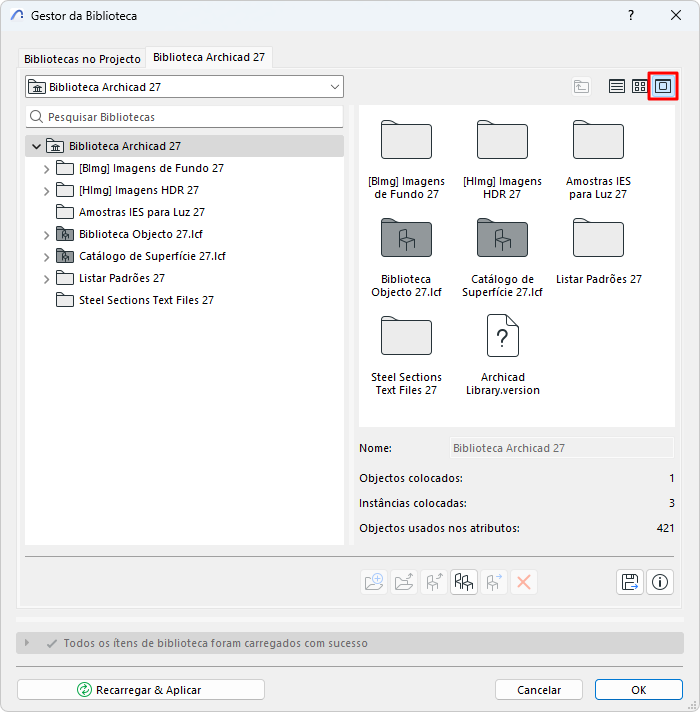
Task: Select Amostras IES para Luz 27 thumbnail
Action: [x=598, y=140]
